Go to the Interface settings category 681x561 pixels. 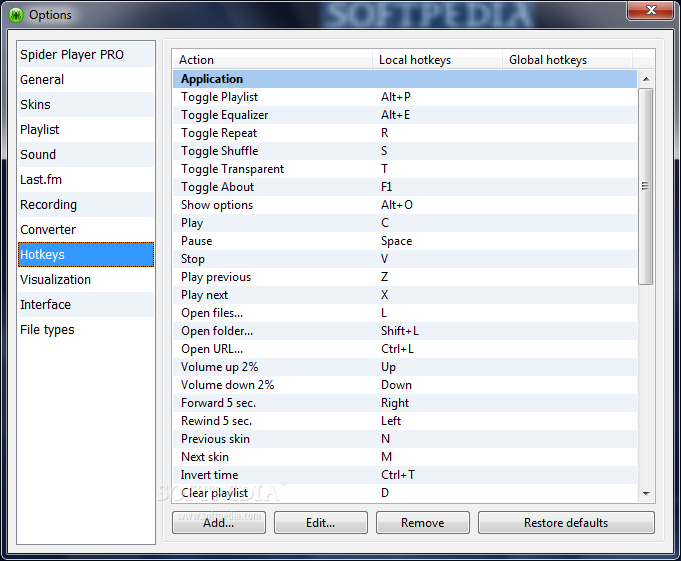point(86,304)
